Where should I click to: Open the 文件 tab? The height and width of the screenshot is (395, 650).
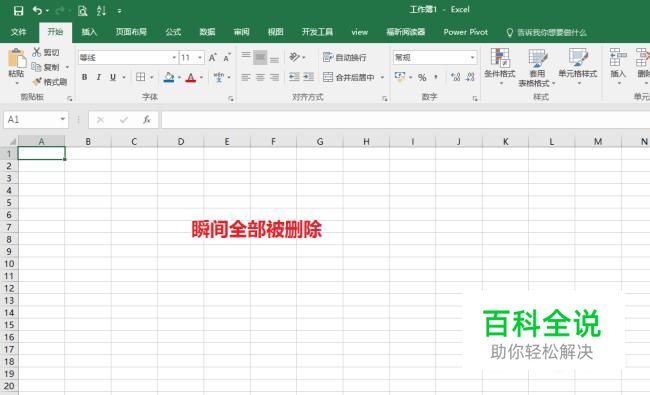click(18, 32)
